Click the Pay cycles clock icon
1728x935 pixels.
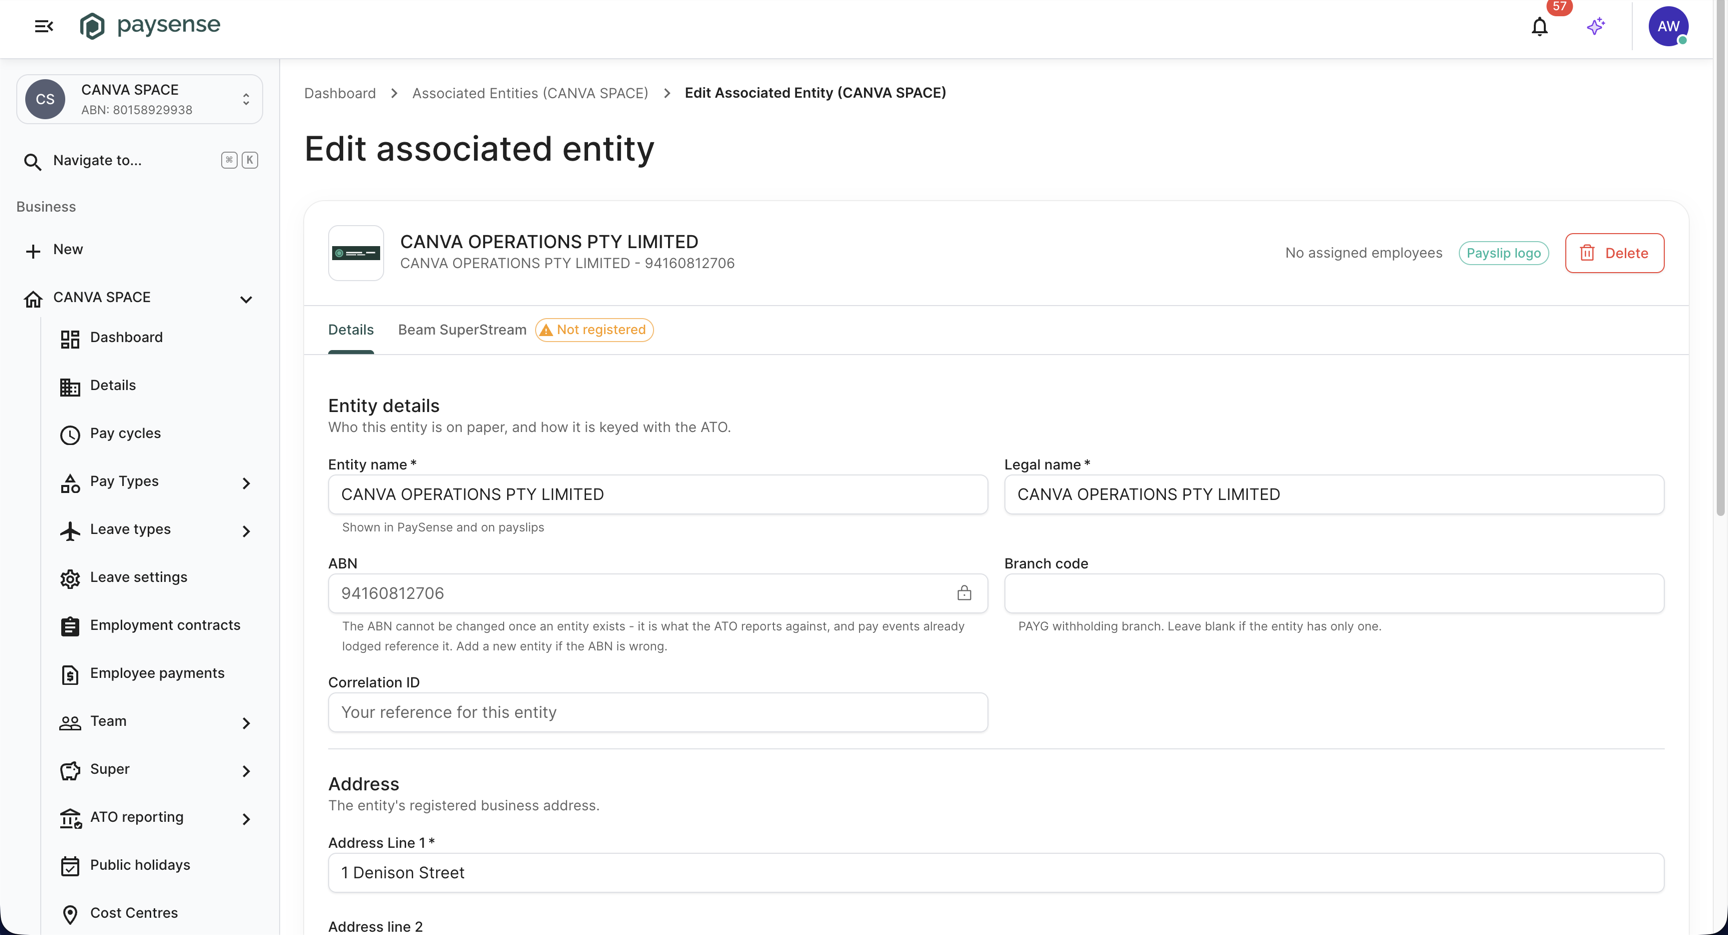pyautogui.click(x=70, y=435)
